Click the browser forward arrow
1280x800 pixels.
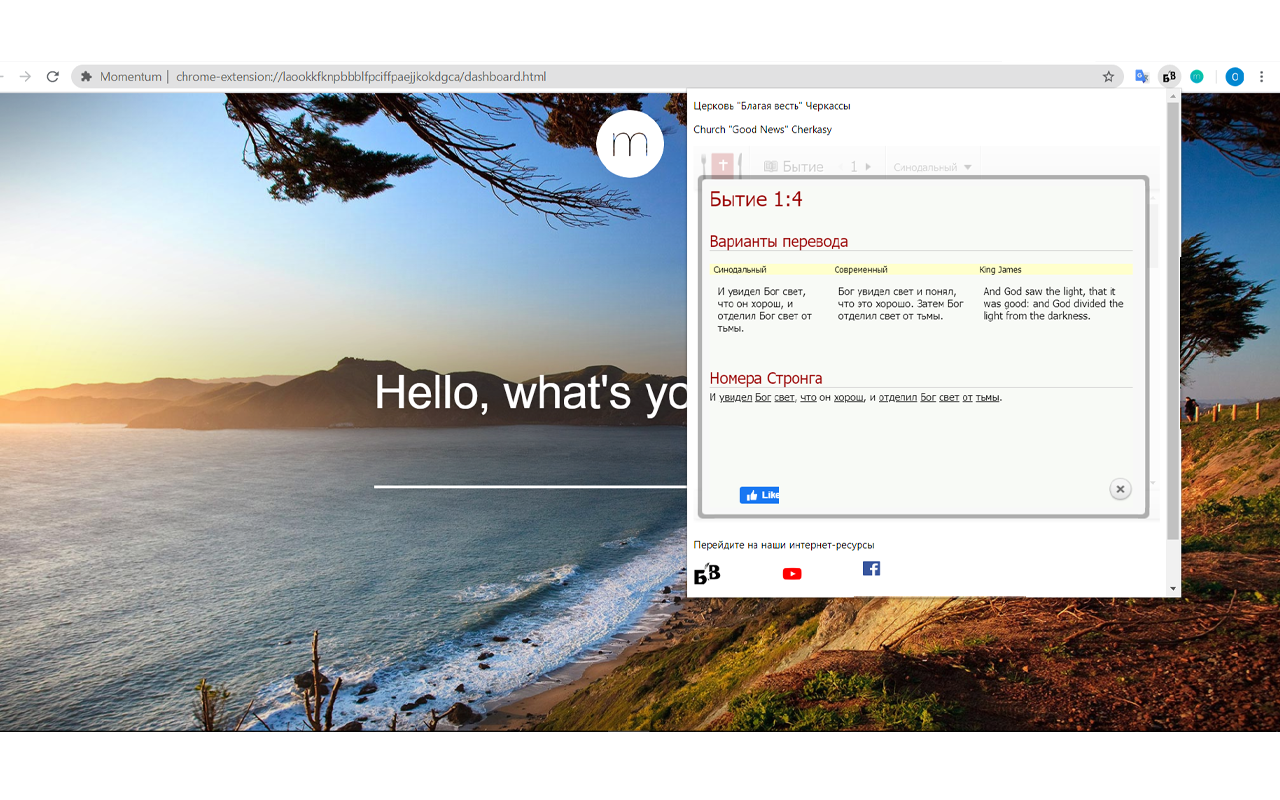click(x=25, y=76)
